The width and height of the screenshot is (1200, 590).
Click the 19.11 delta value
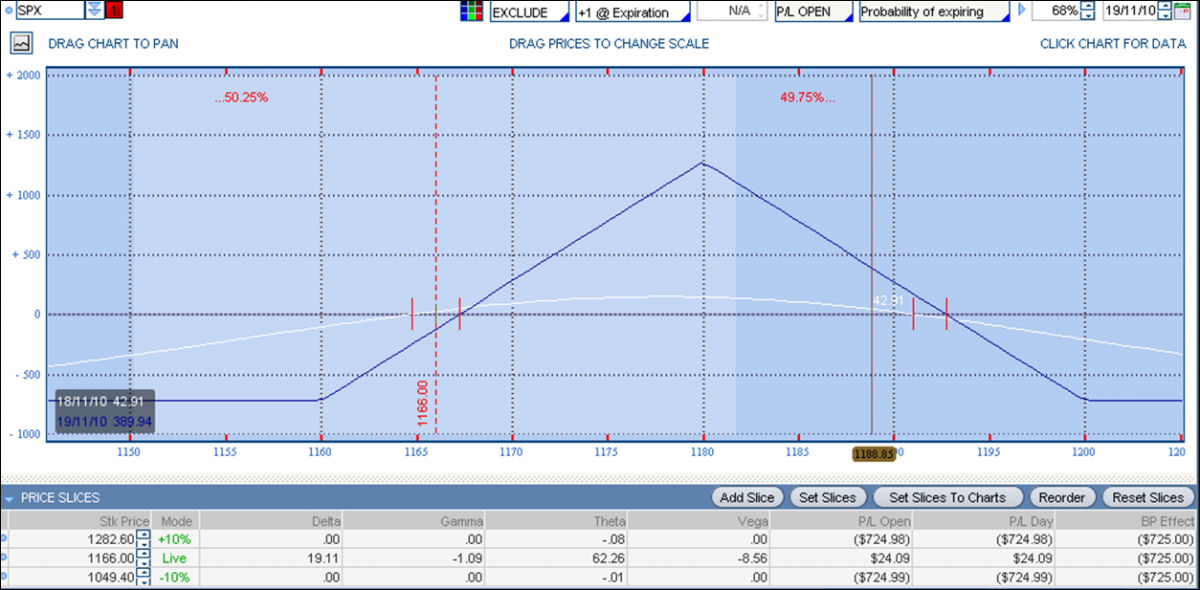(326, 558)
